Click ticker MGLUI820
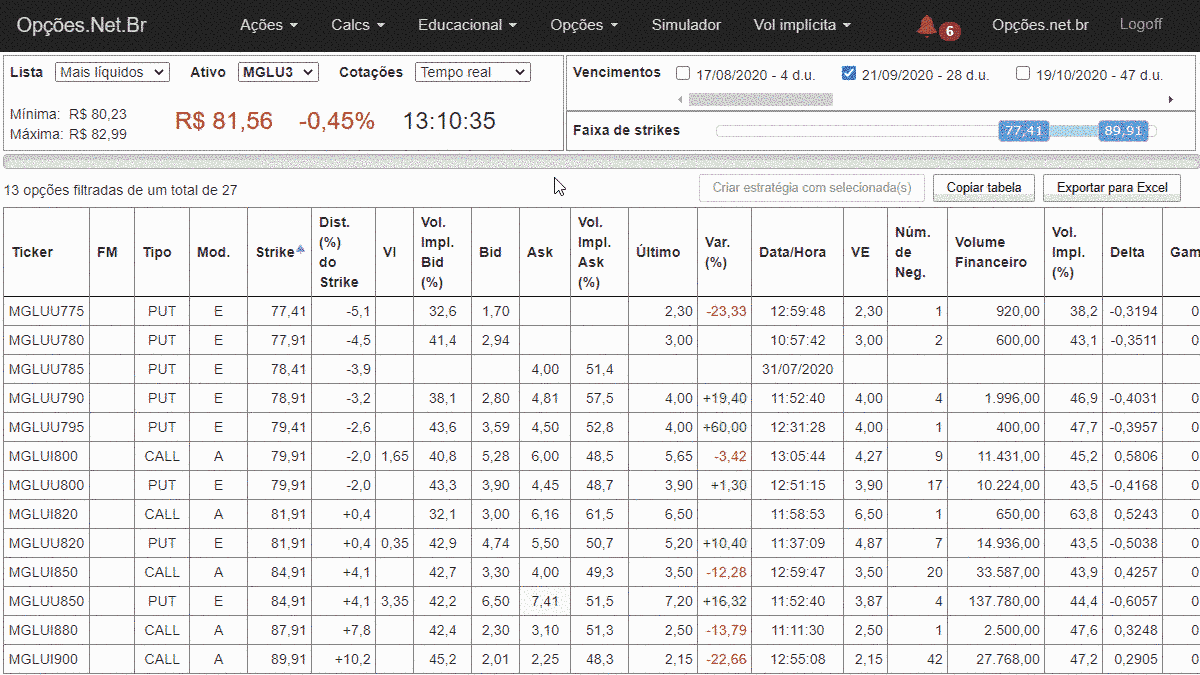 tap(43, 514)
